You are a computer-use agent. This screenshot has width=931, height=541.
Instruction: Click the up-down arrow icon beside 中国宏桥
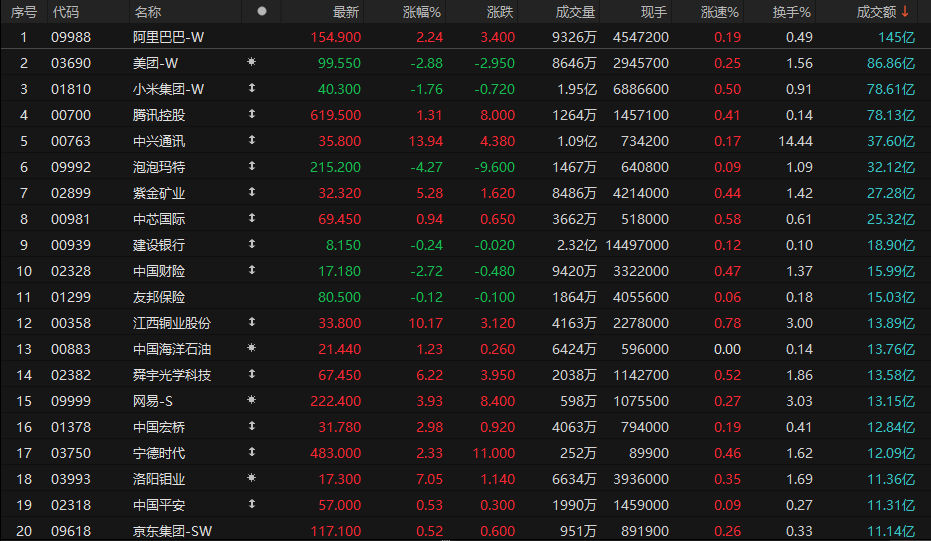coord(252,426)
